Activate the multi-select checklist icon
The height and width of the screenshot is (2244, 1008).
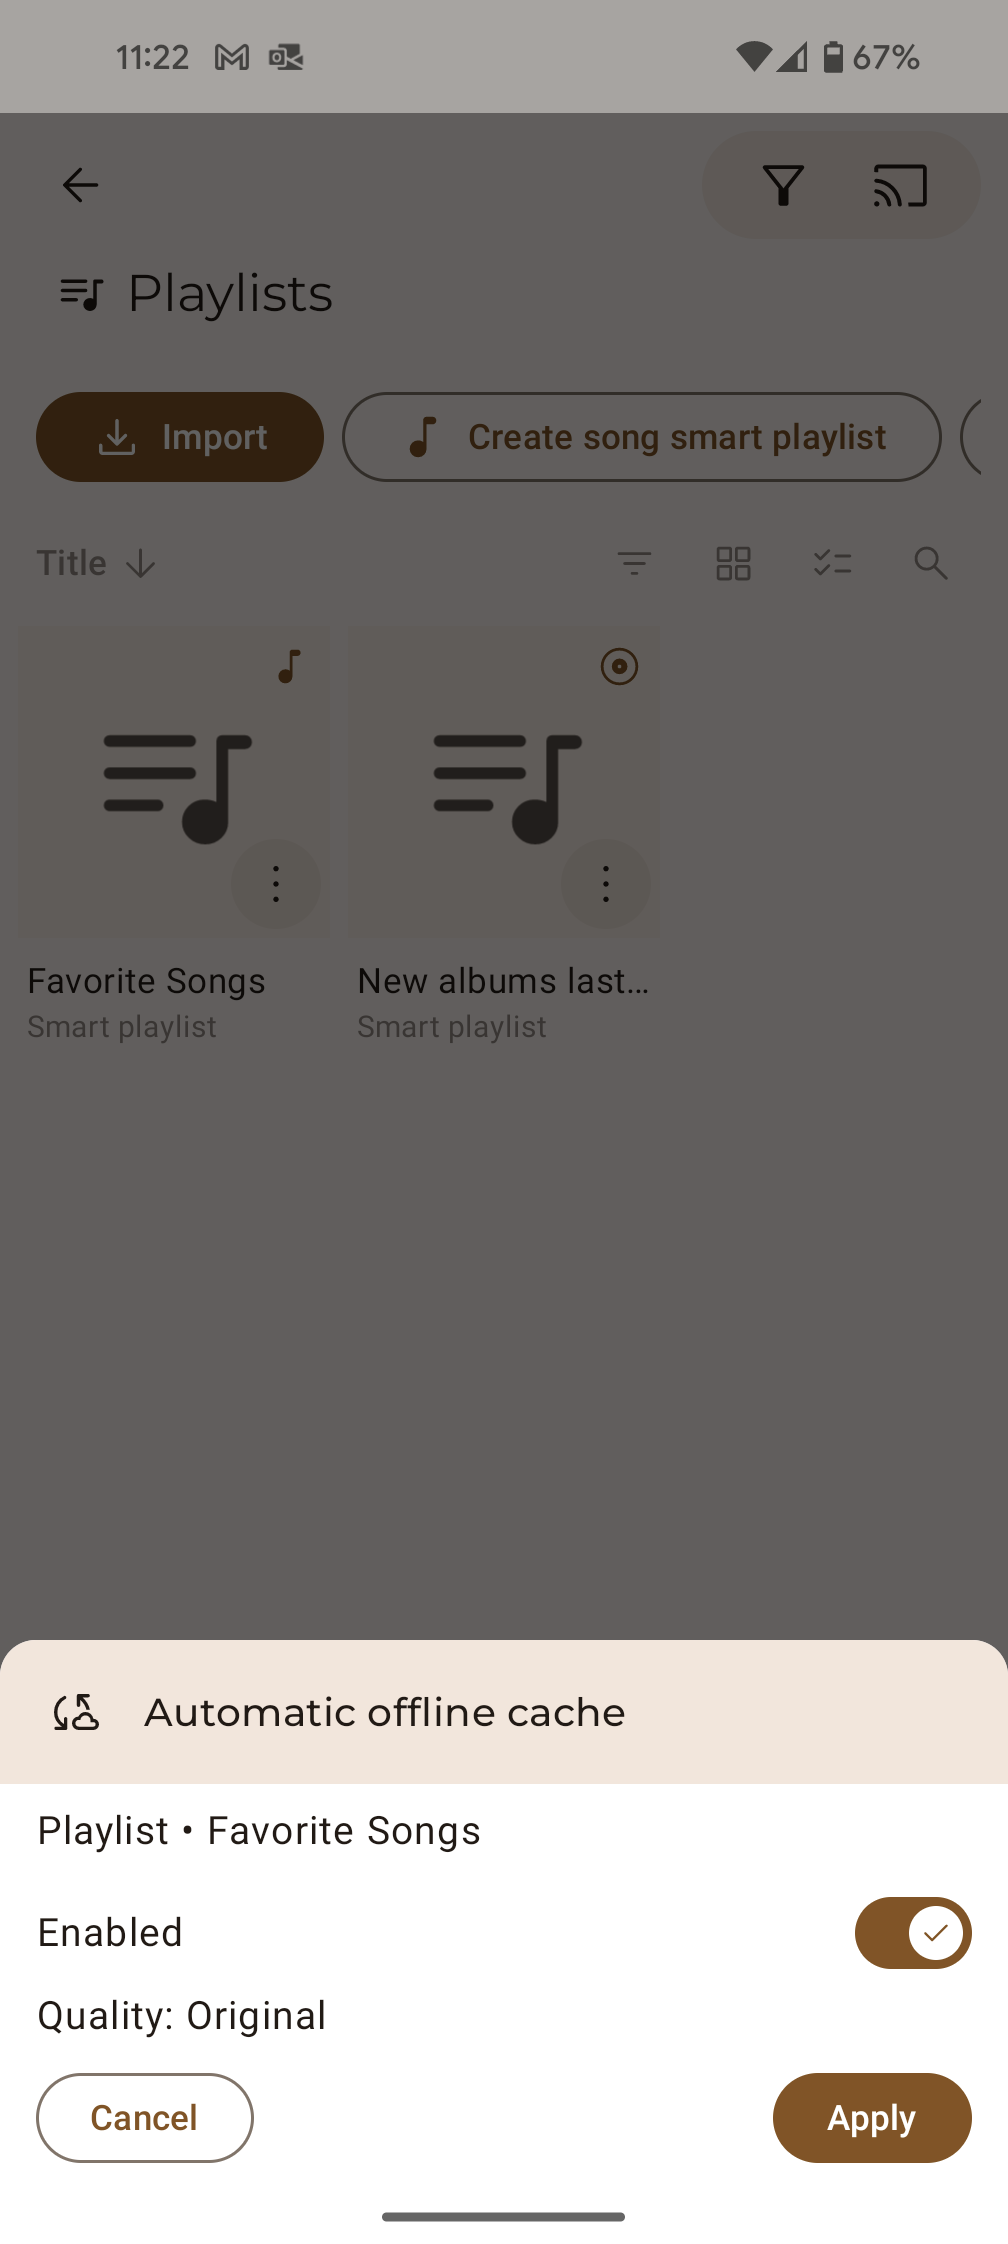[832, 563]
